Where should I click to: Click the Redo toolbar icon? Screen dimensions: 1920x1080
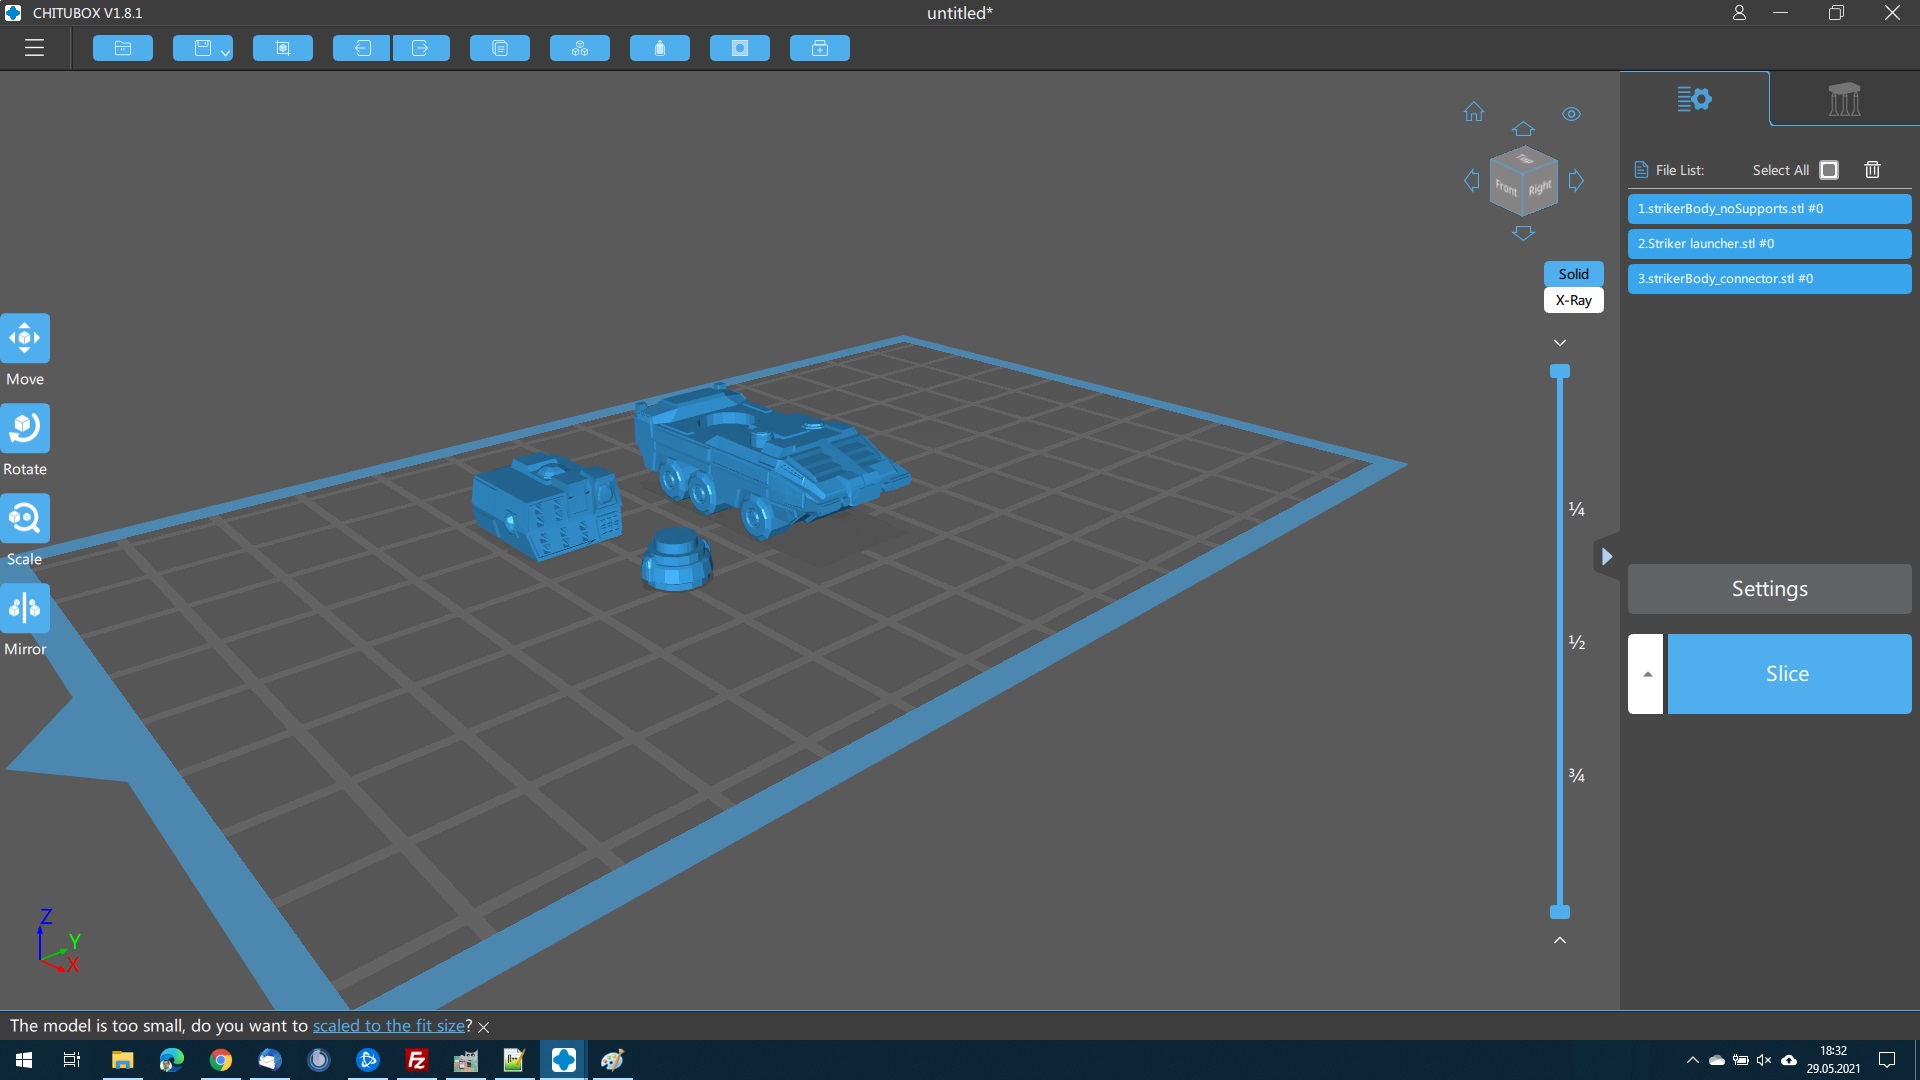tap(420, 48)
